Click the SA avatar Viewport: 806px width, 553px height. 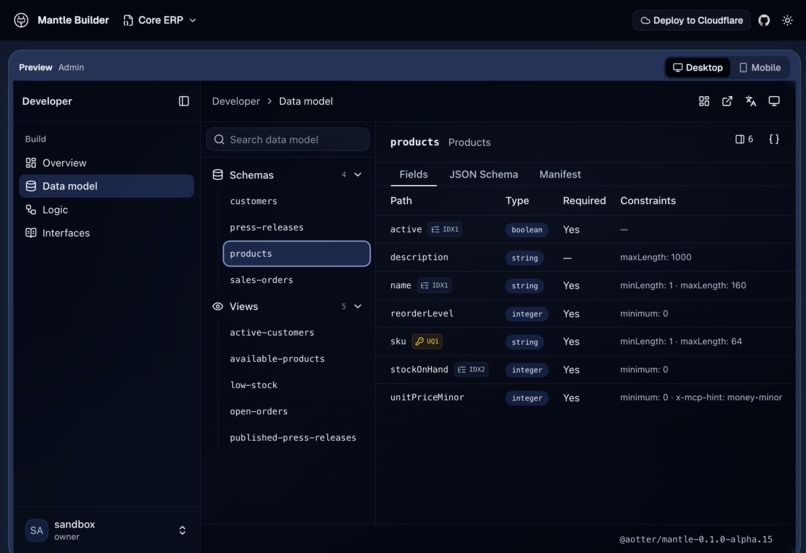coord(36,530)
